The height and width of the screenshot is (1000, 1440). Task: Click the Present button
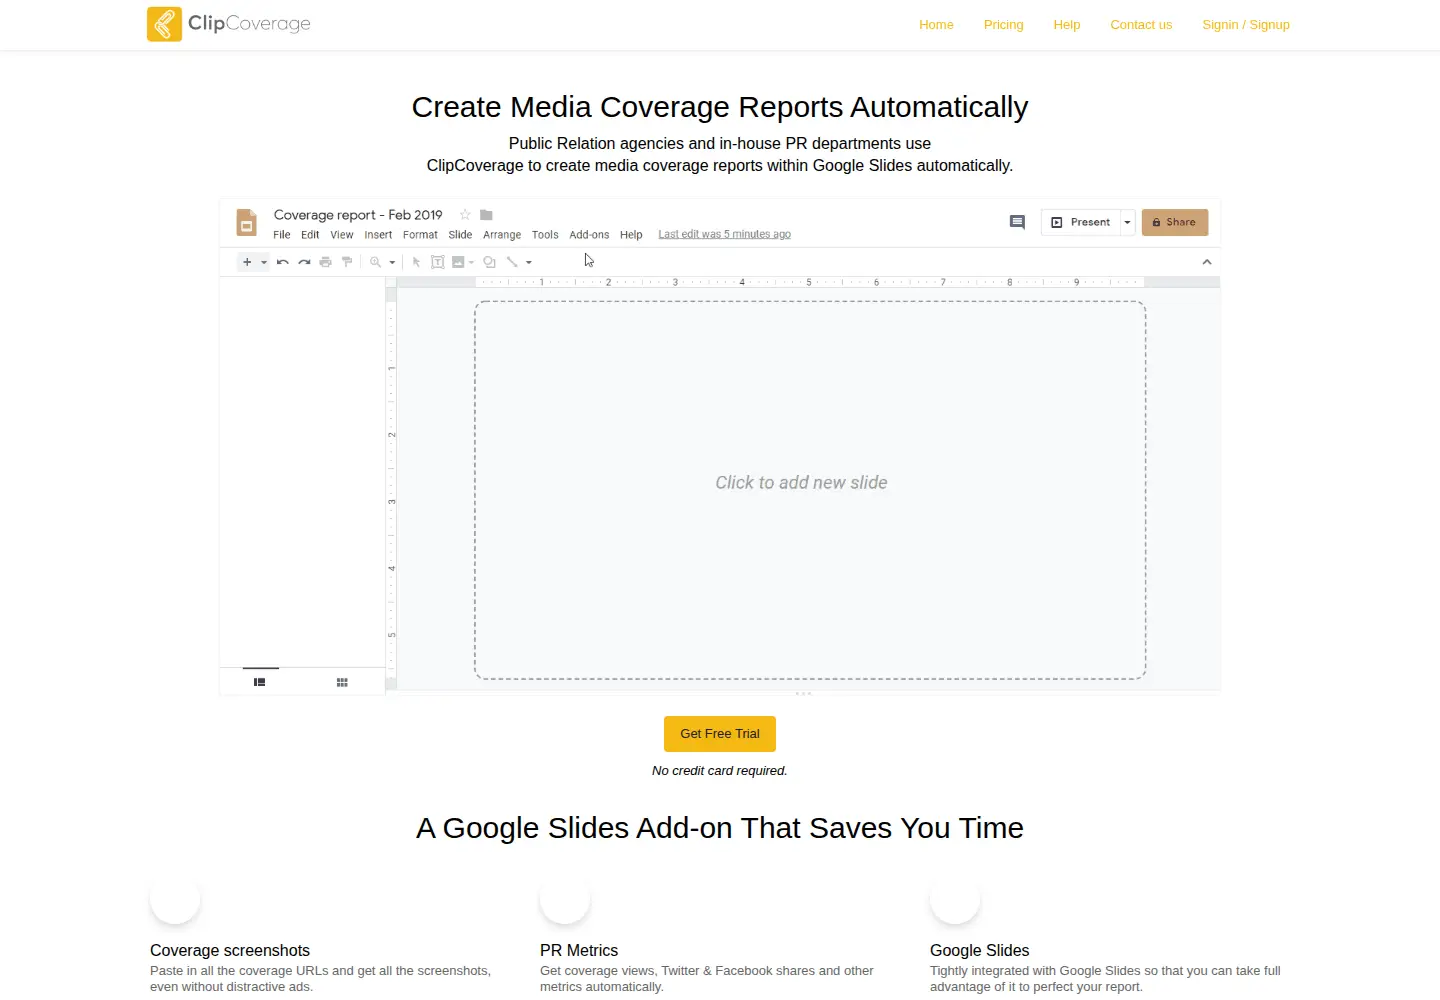click(x=1080, y=222)
